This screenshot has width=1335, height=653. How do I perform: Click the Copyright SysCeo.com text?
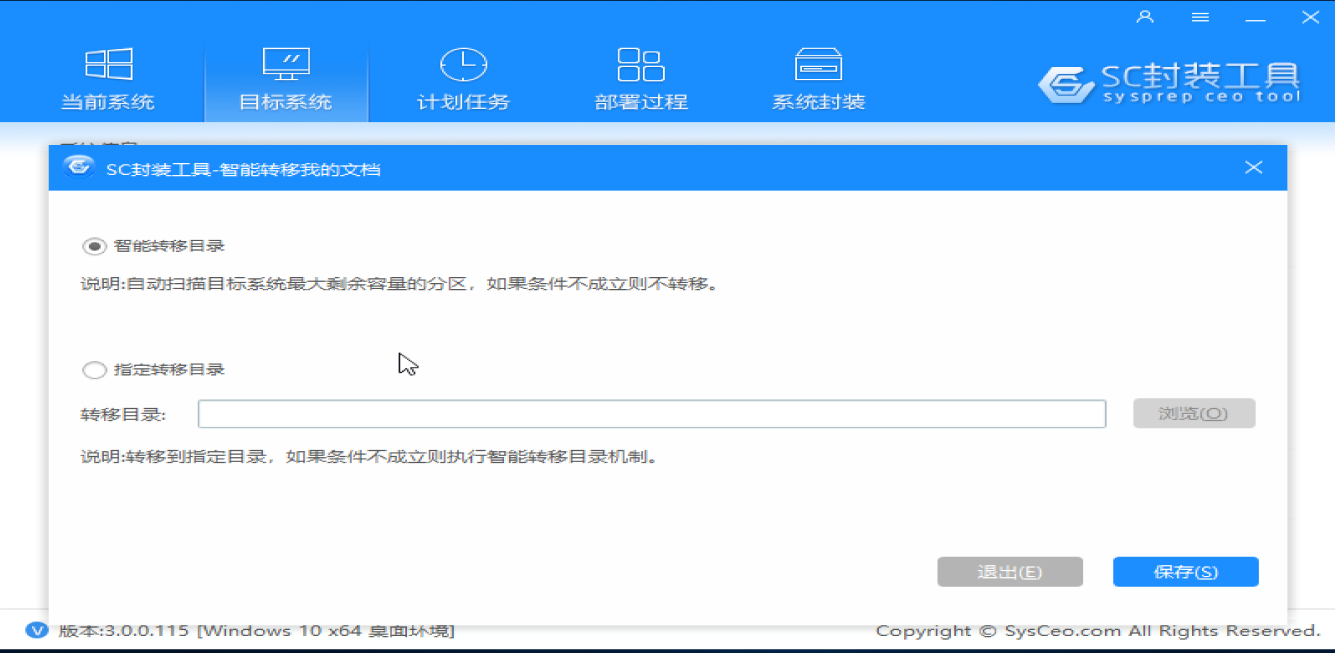tap(1098, 631)
